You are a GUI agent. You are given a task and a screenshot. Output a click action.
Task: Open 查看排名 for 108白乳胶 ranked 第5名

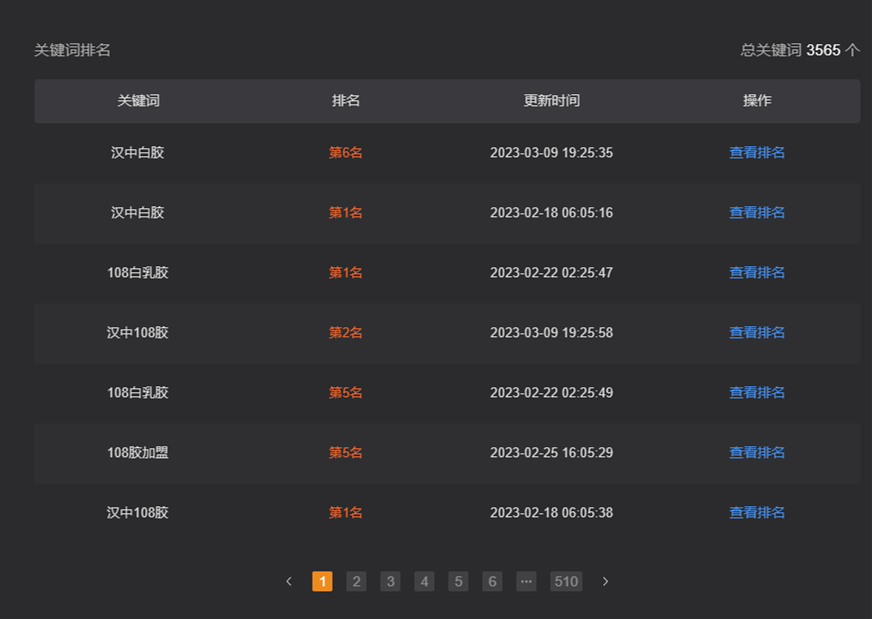757,393
